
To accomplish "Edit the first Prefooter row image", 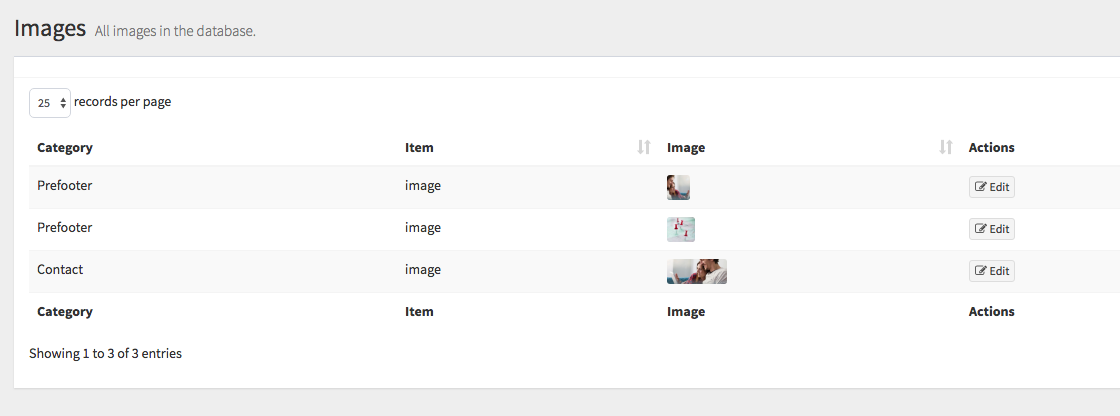I will click(x=991, y=187).
